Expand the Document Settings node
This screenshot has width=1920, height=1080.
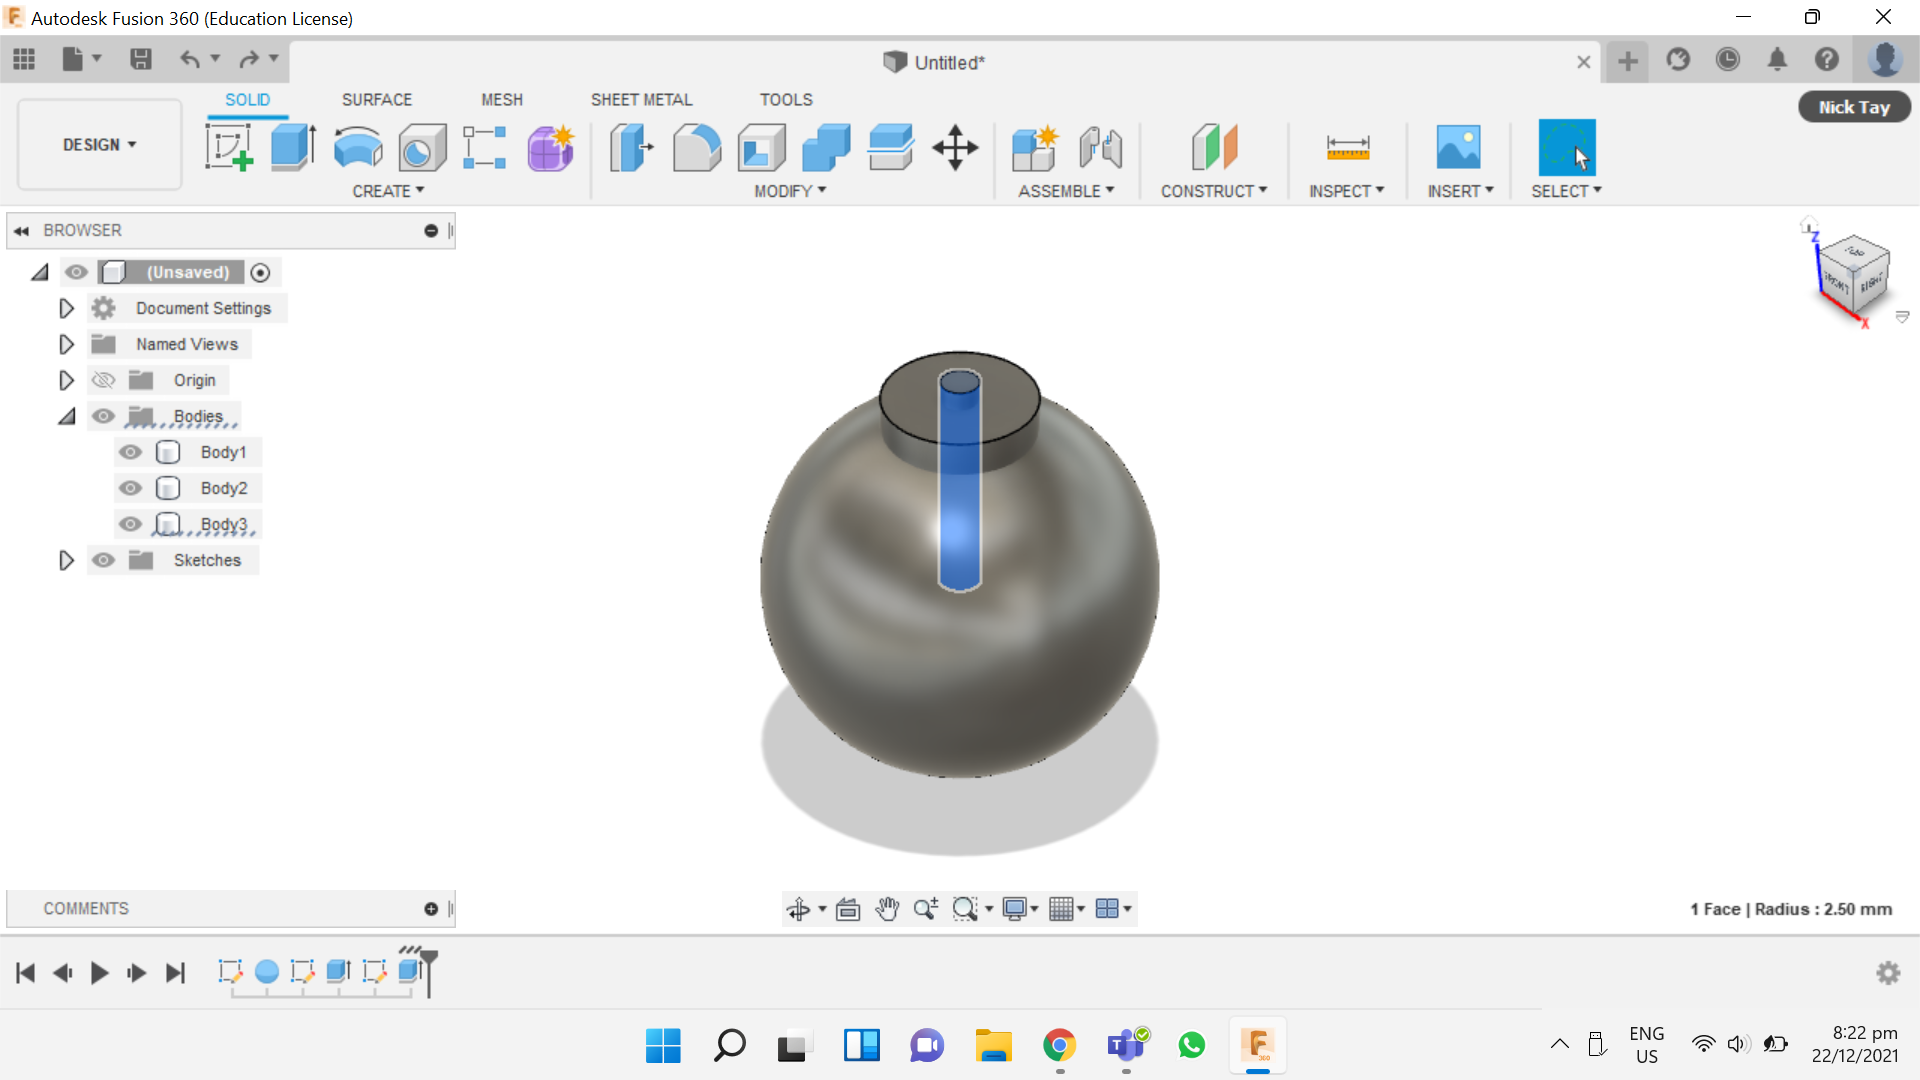[66, 308]
